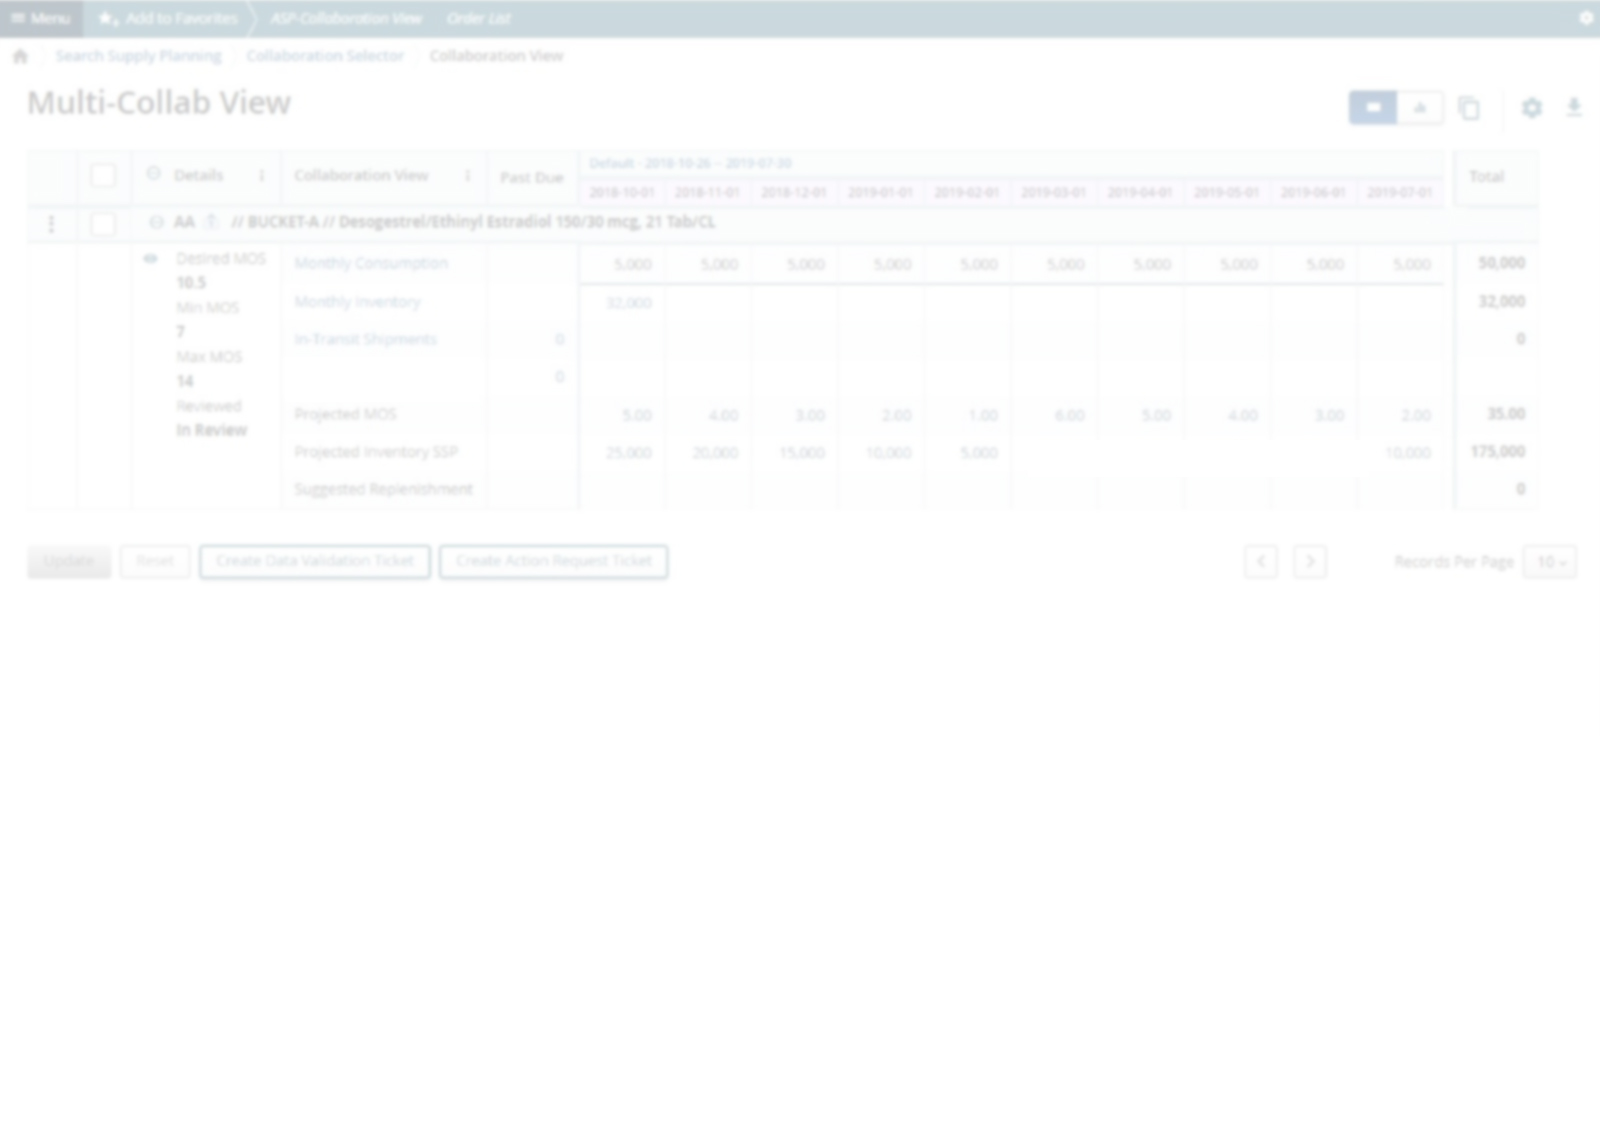Go to the next page arrow
The width and height of the screenshot is (1600, 1130).
click(x=1310, y=562)
